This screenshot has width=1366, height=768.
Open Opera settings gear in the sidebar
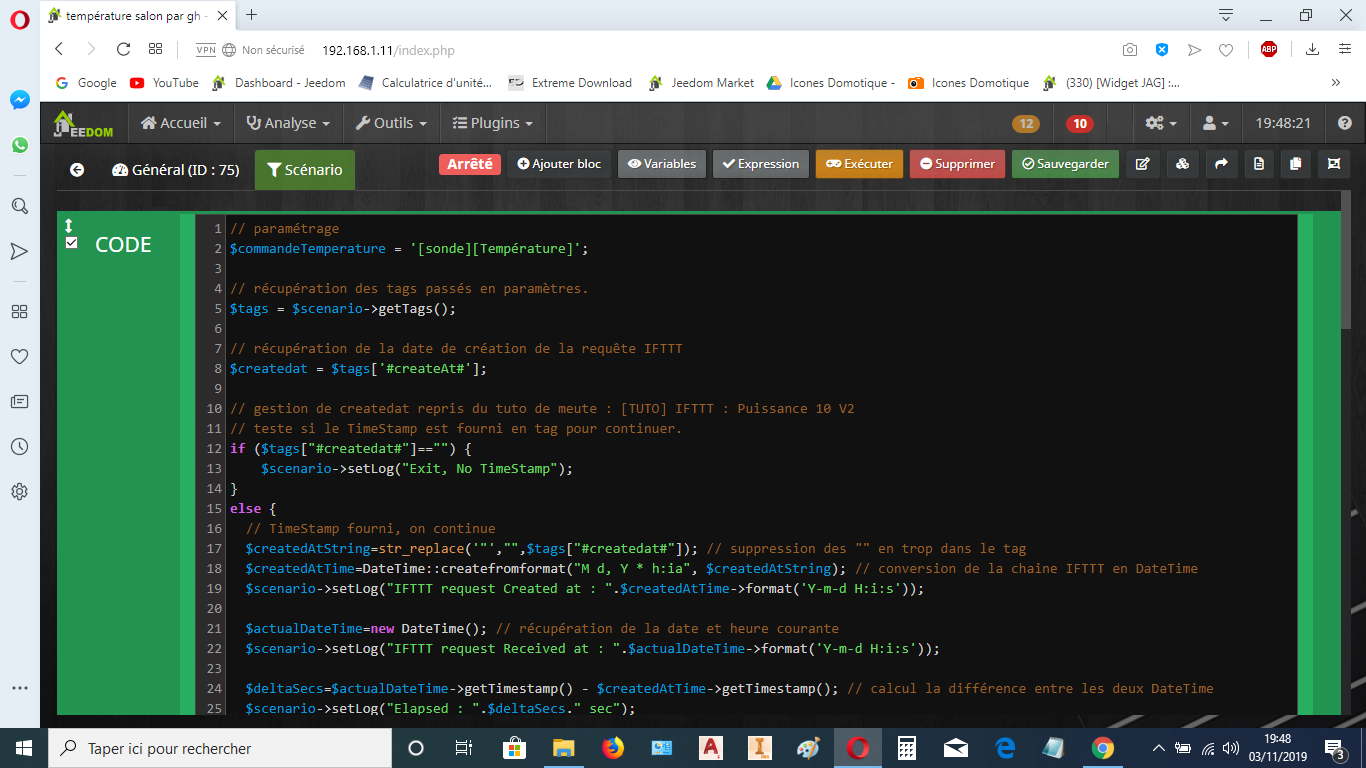click(x=19, y=492)
